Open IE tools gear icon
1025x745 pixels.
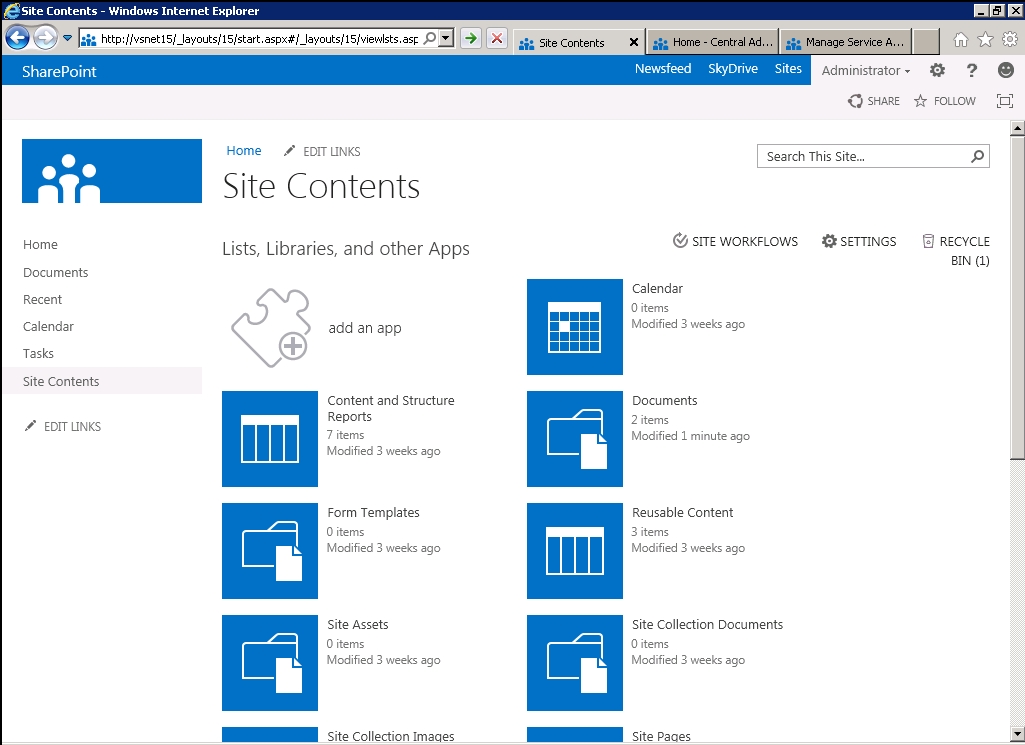(x=1010, y=40)
